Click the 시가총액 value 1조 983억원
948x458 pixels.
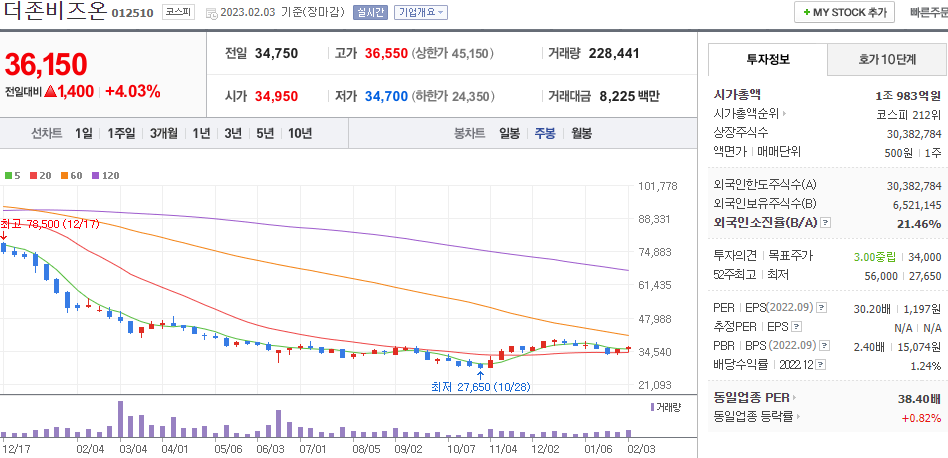pyautogui.click(x=908, y=95)
